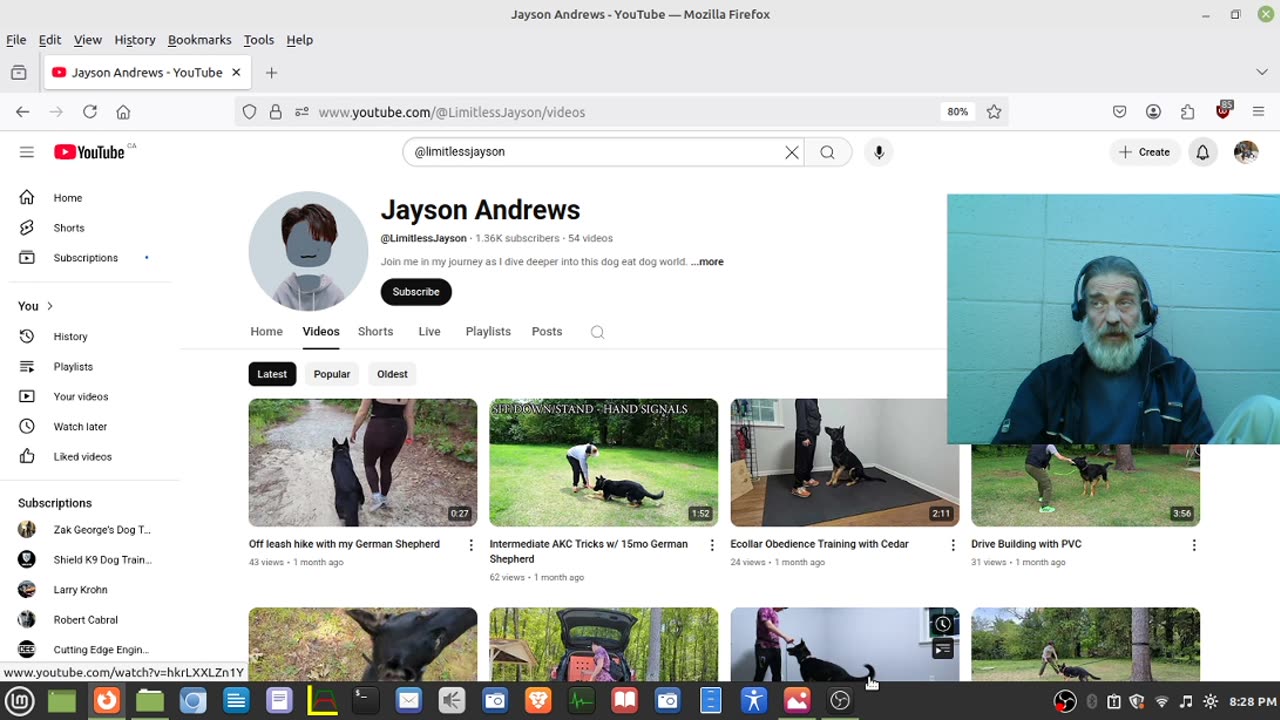Image resolution: width=1280 pixels, height=720 pixels.
Task: Click the Firefox address bar URL
Action: point(452,112)
